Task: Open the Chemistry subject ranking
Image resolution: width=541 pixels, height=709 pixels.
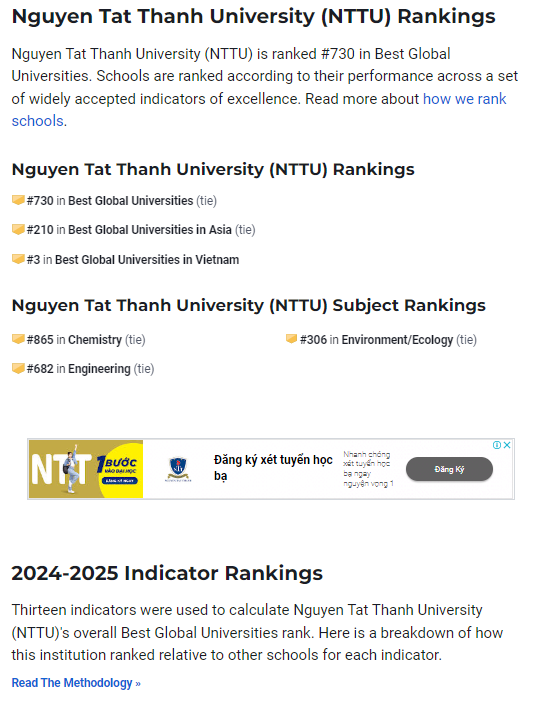Action: click(95, 340)
